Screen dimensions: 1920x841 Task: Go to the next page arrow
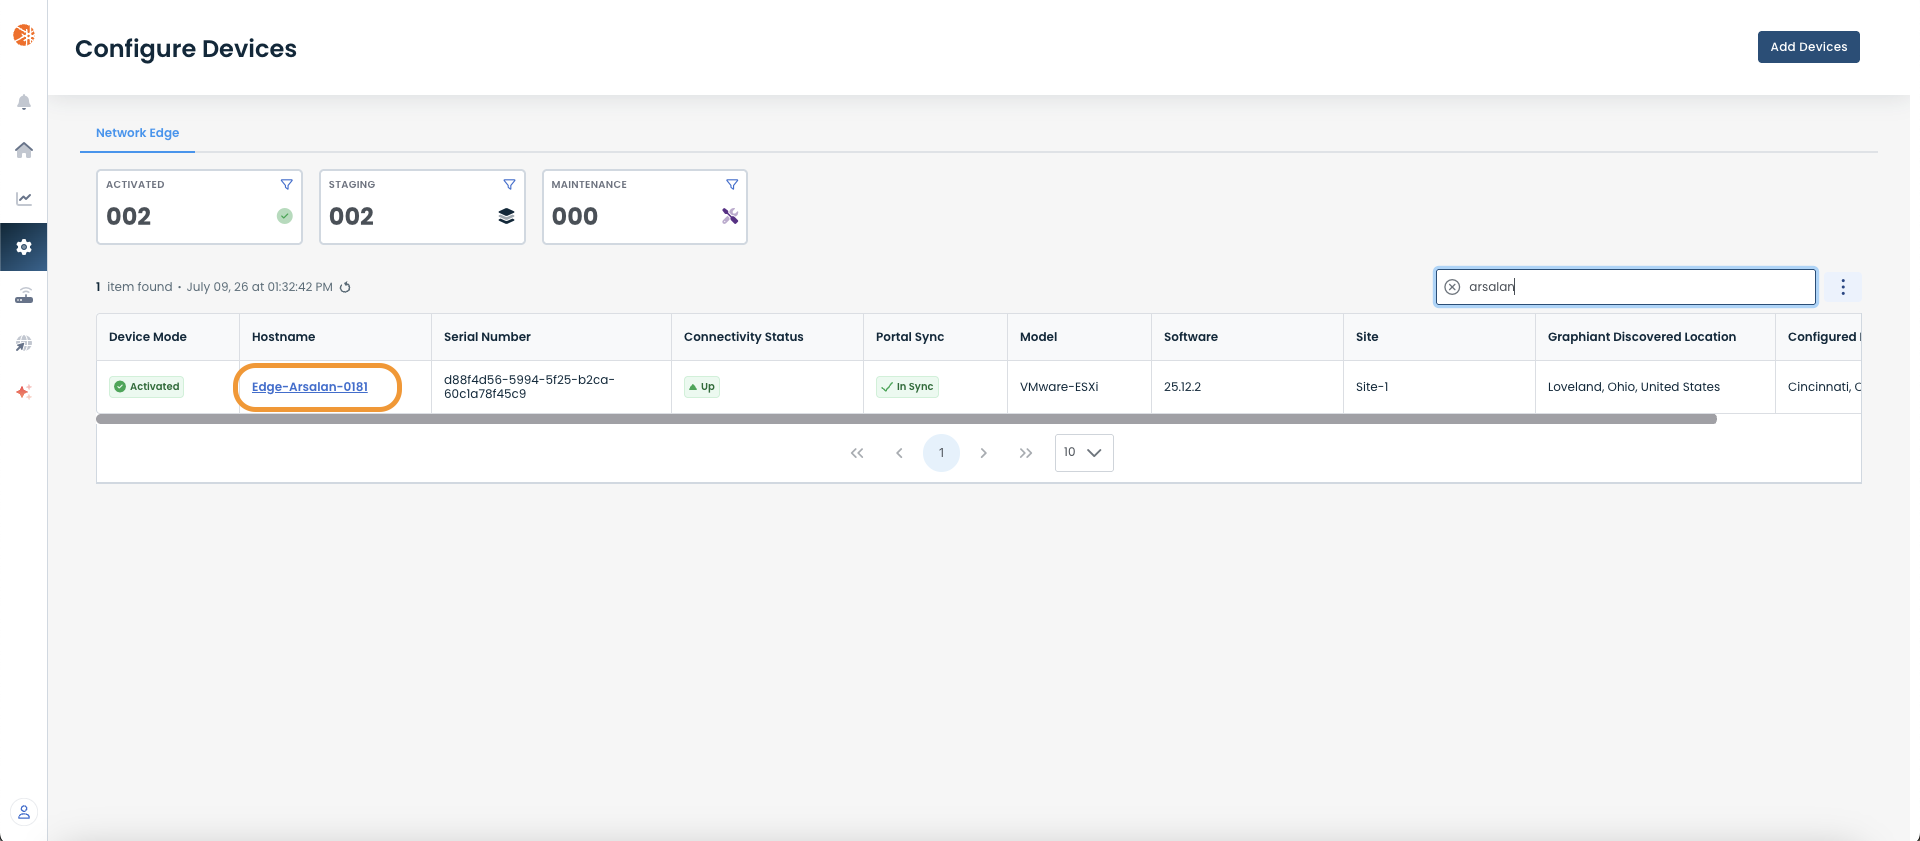coord(984,453)
